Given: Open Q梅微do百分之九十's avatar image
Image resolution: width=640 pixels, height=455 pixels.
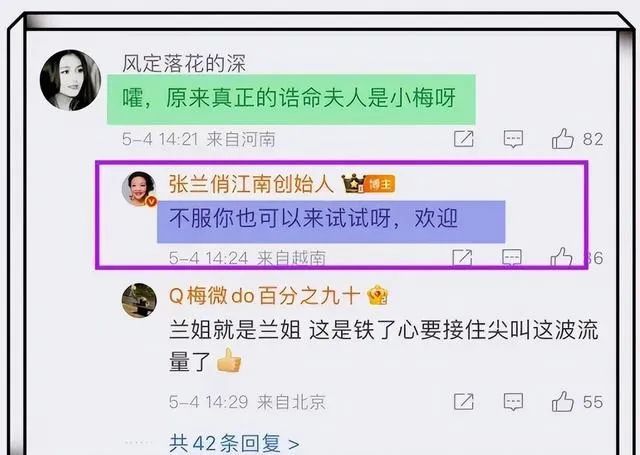Looking at the screenshot, I should coord(139,300).
